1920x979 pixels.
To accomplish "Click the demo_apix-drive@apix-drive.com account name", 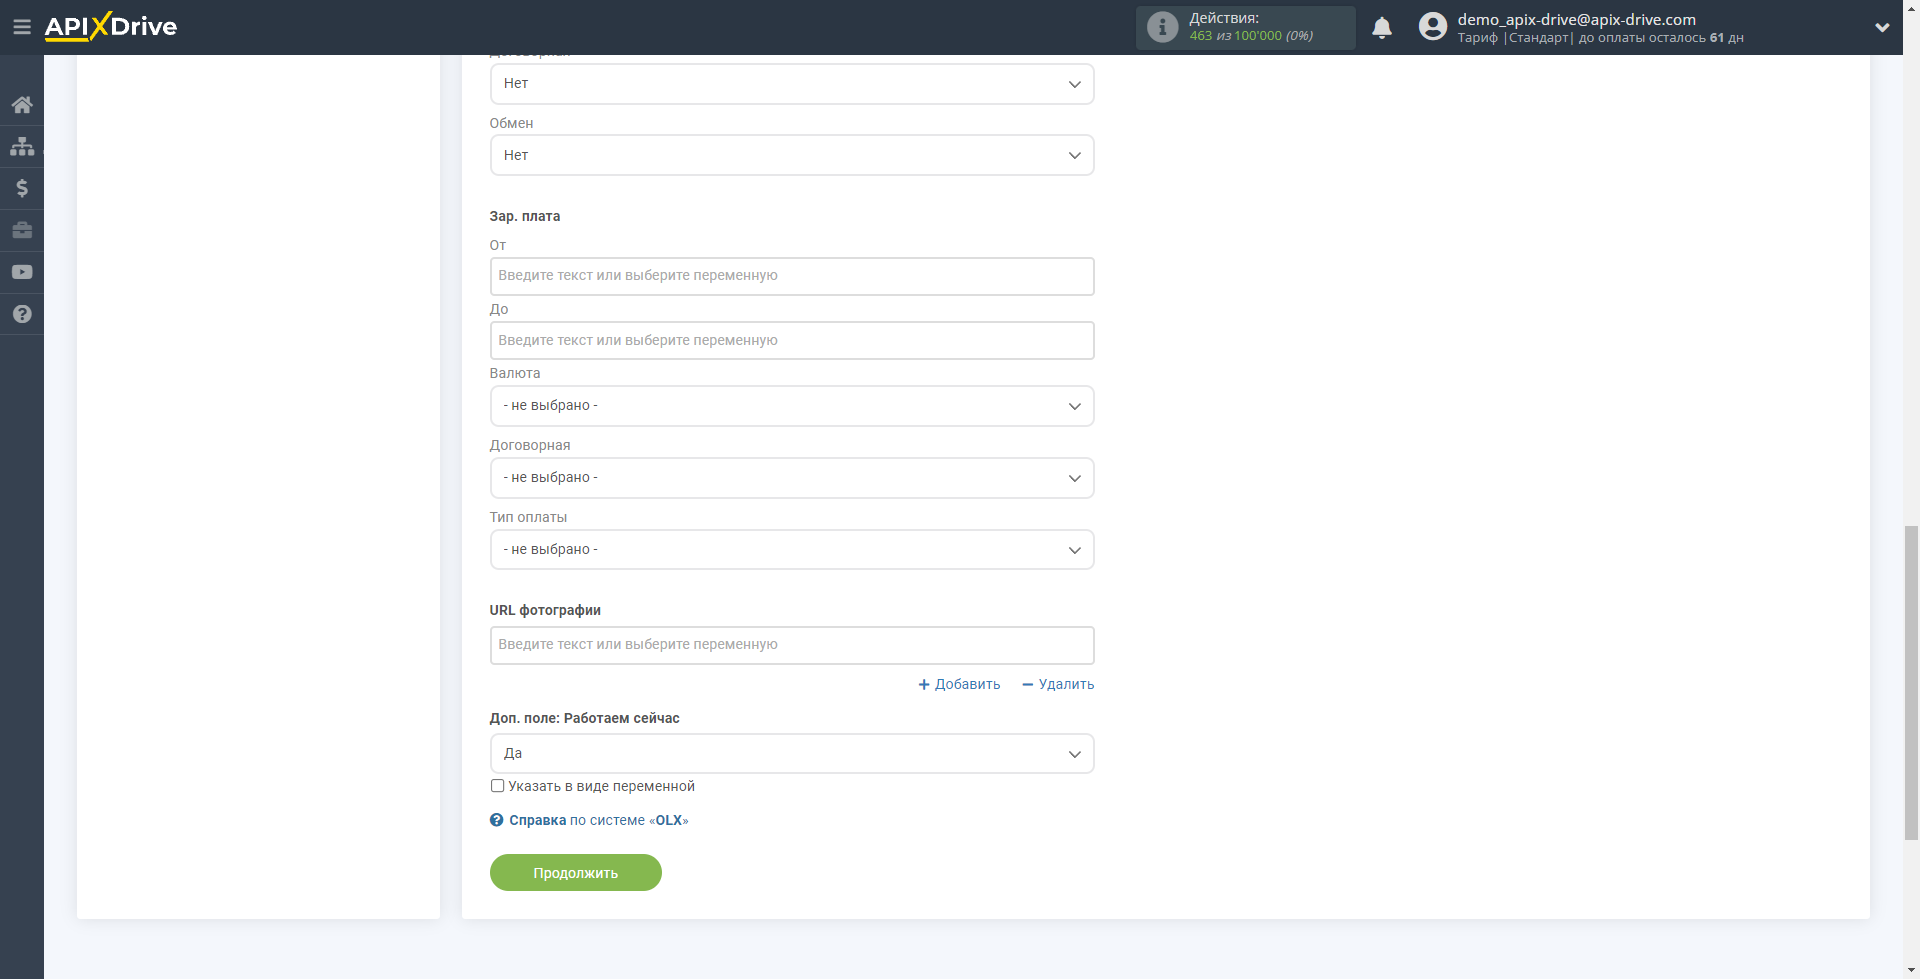I will [1576, 19].
